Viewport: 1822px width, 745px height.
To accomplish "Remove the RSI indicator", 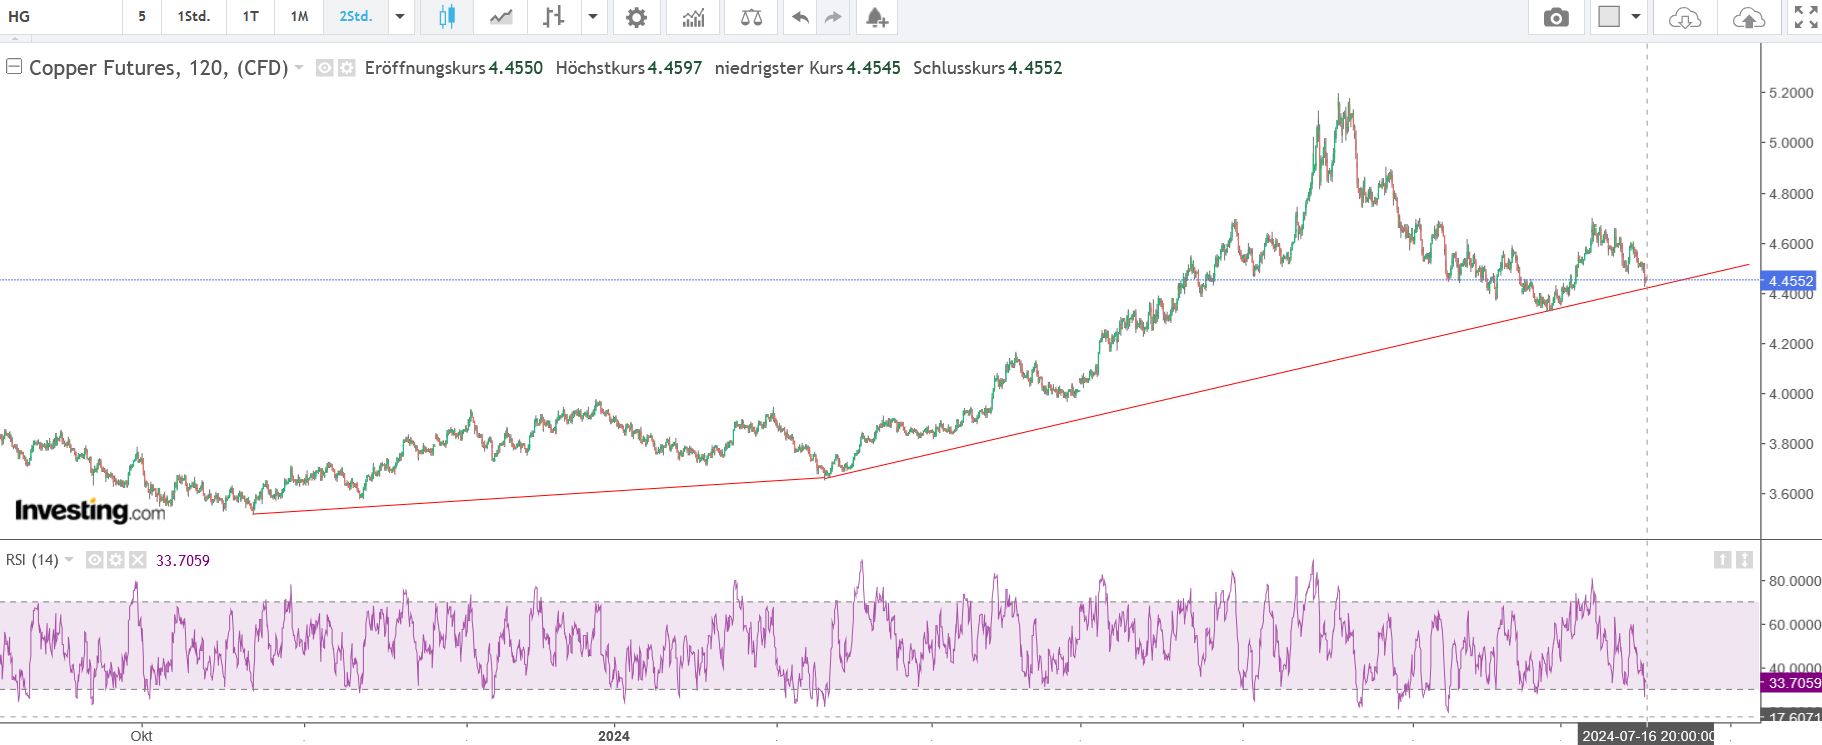I will tap(138, 560).
